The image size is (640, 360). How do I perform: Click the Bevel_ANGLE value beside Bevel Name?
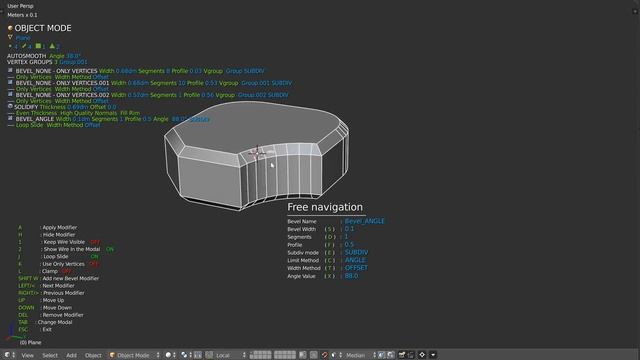click(x=364, y=221)
